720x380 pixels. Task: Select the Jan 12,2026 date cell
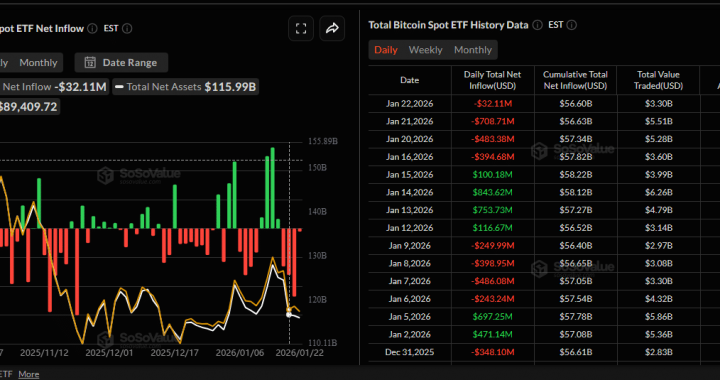click(410, 228)
